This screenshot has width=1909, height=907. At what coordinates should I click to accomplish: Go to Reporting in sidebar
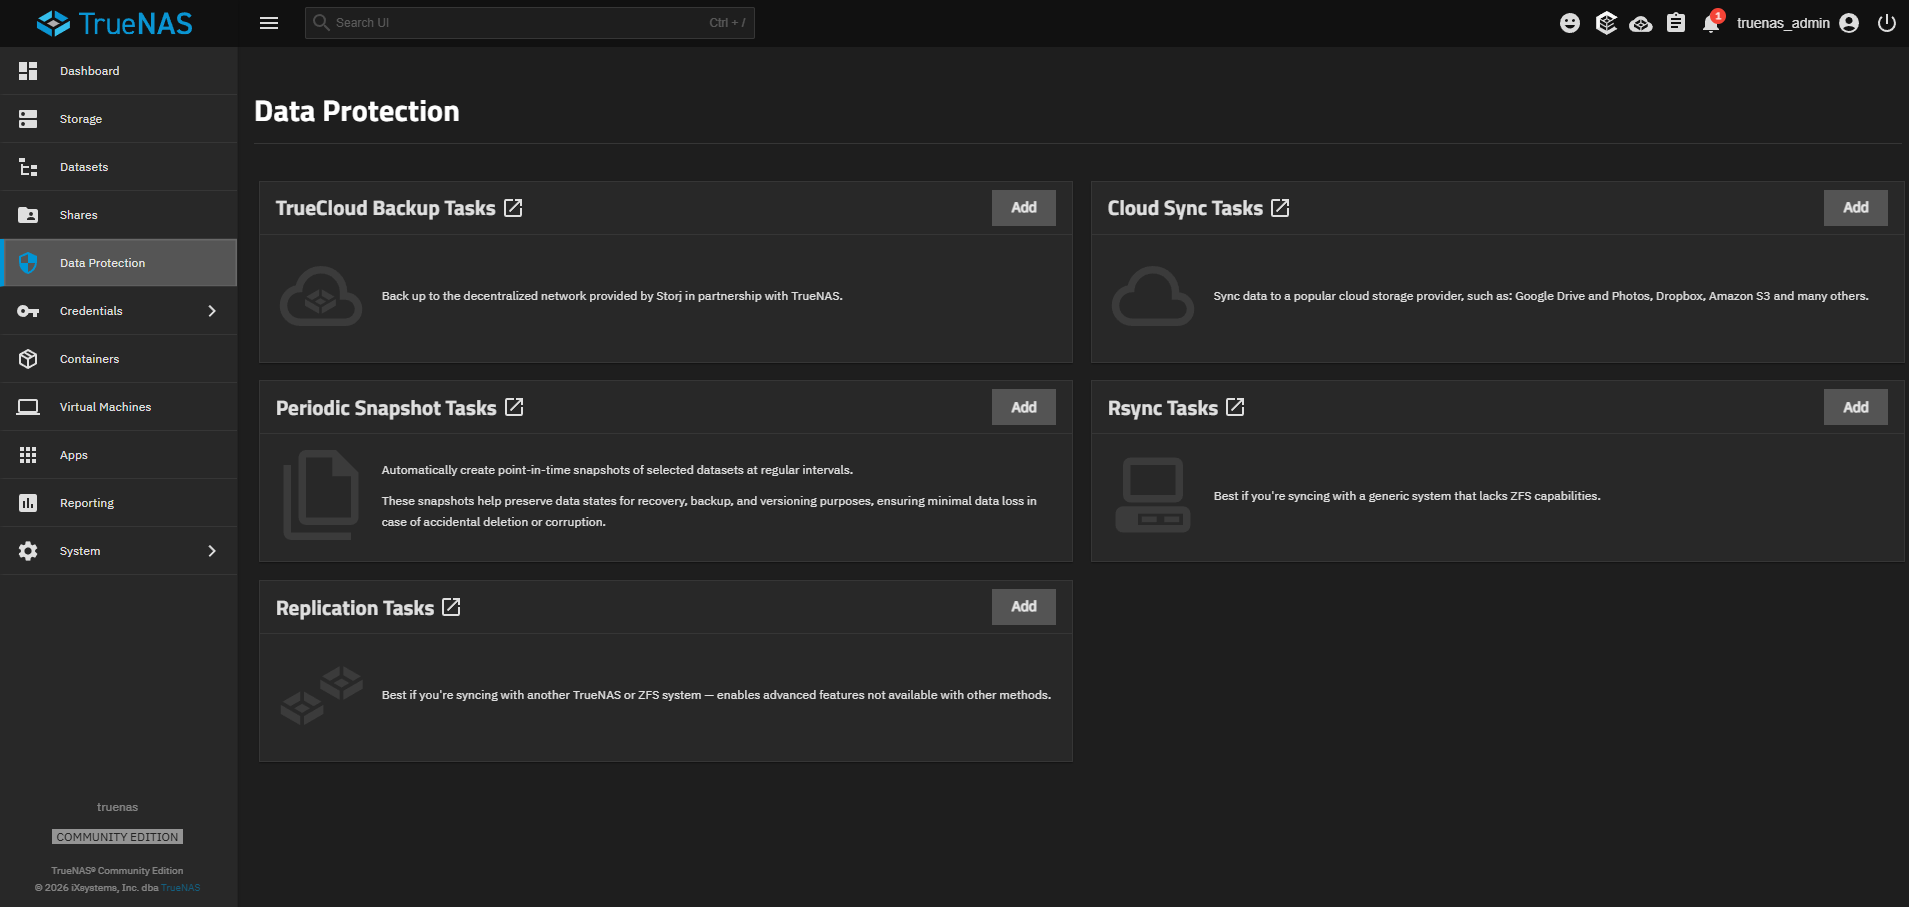pos(119,503)
